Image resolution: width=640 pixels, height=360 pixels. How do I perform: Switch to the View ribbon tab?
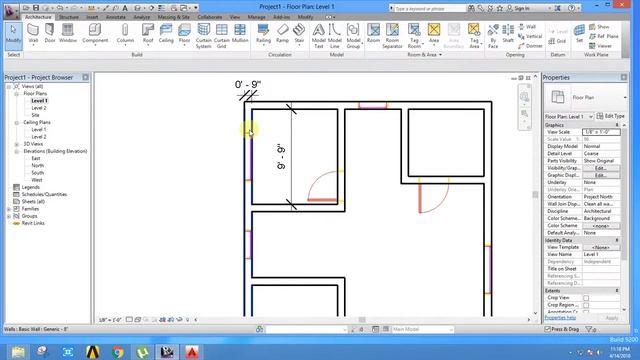pyautogui.click(x=235, y=17)
